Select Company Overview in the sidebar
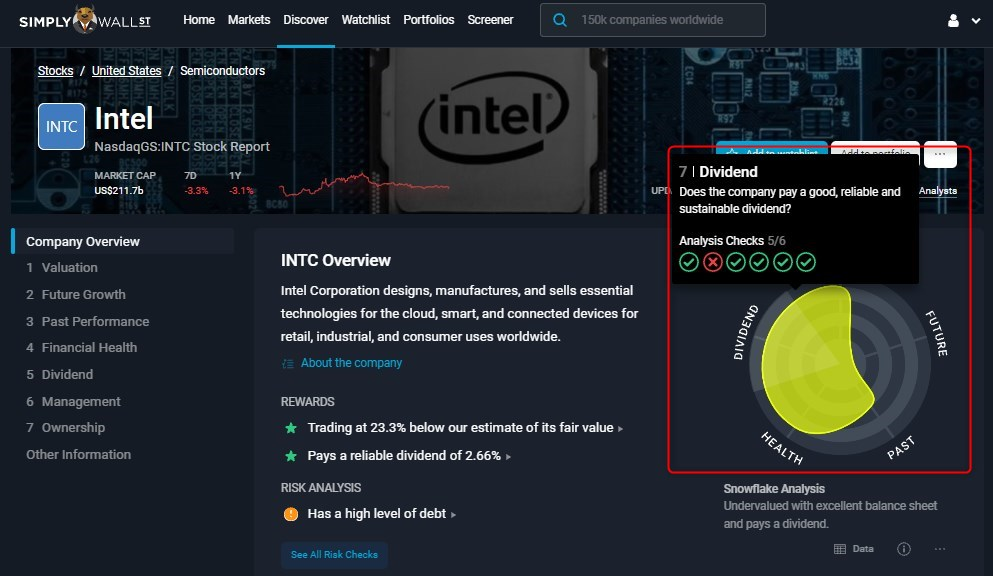This screenshot has height=576, width=993. click(123, 241)
